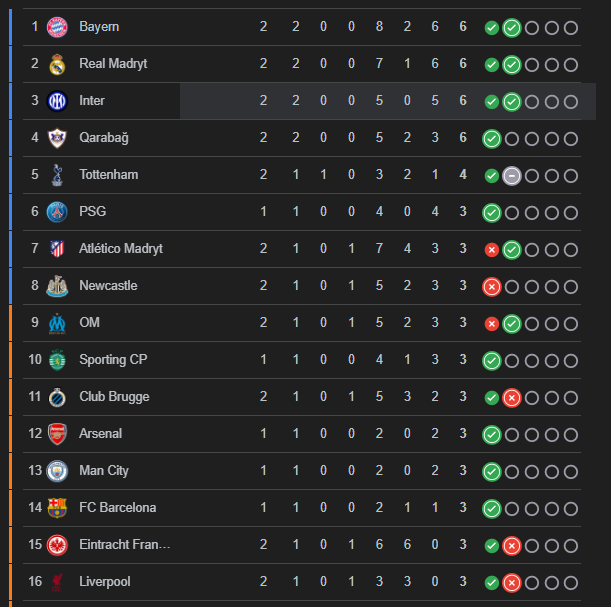Select the Atlético Madryt crest
This screenshot has width=611, height=607.
[57, 249]
